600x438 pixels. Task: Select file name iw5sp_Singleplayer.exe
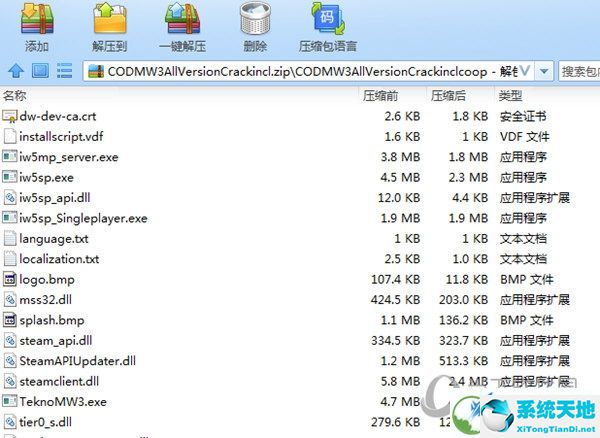83,218
